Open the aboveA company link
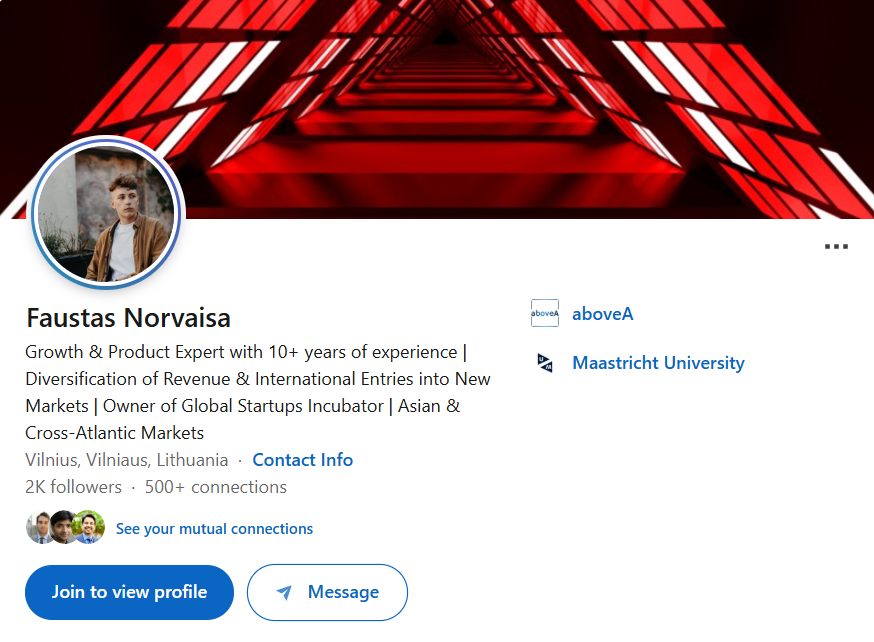 pos(602,314)
